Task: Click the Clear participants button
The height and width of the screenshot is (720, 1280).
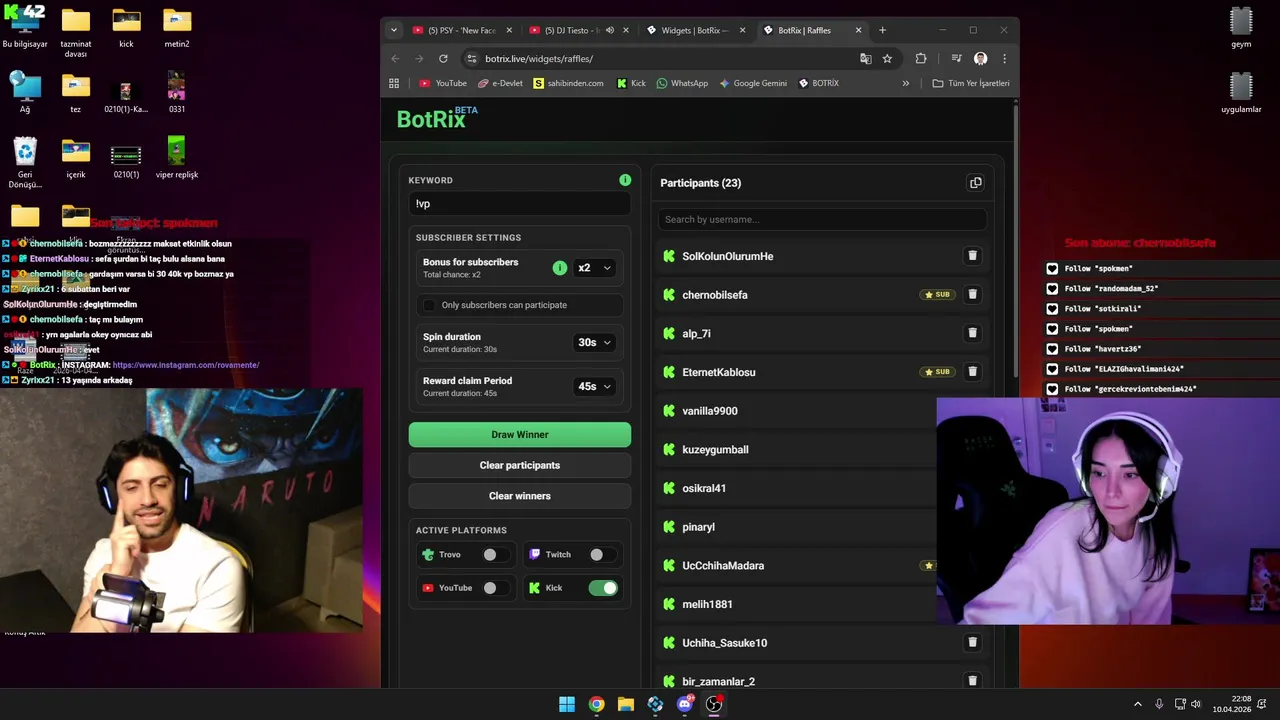Action: [520, 465]
